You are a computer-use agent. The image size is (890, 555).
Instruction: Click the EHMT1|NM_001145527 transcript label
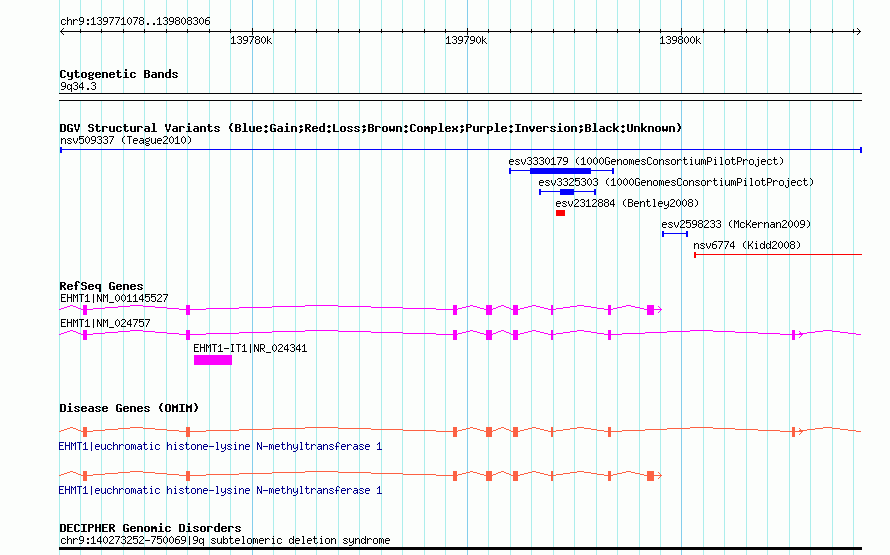coord(114,298)
